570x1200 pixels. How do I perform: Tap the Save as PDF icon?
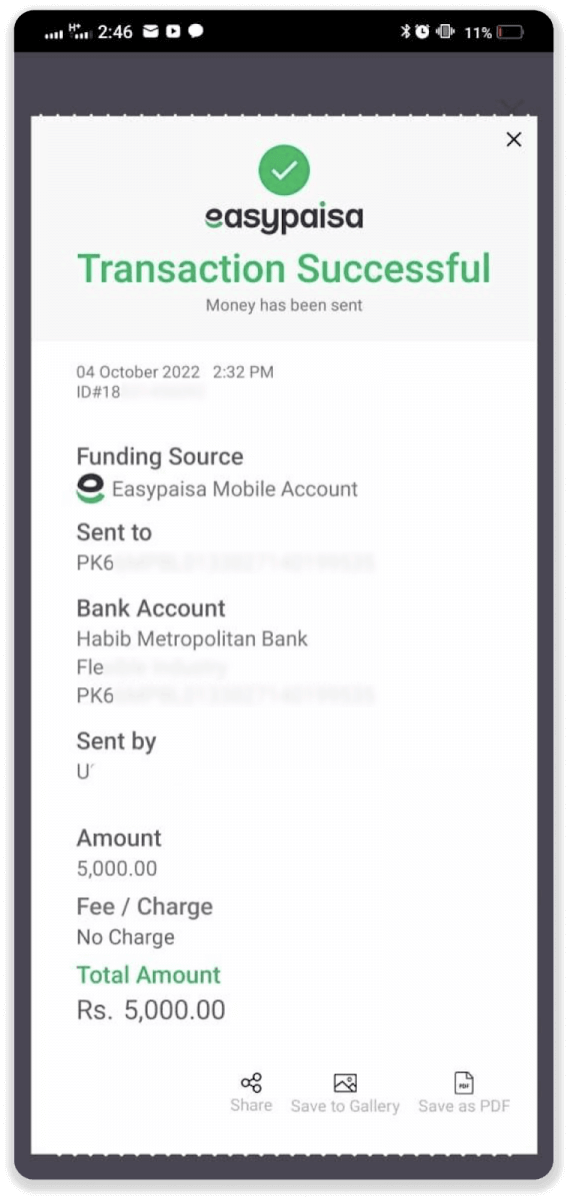(464, 1083)
